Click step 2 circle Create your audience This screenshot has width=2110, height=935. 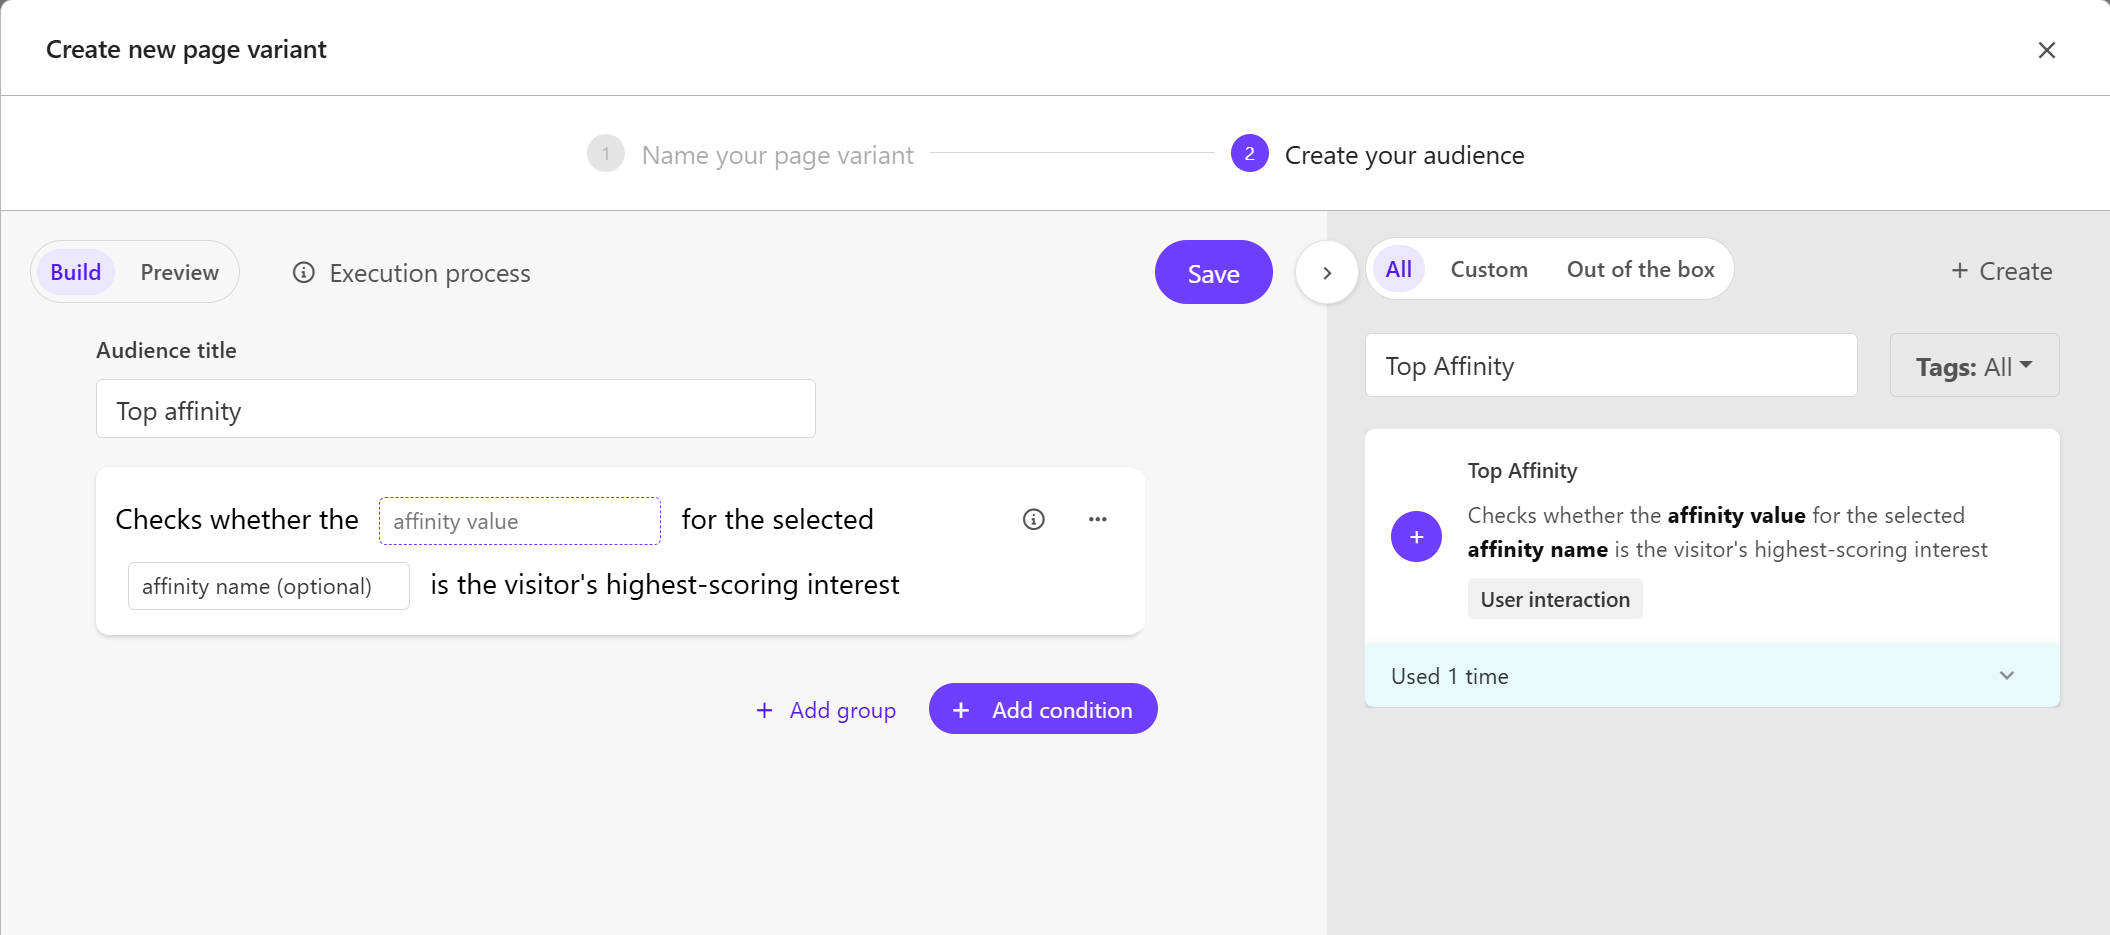click(x=1249, y=154)
